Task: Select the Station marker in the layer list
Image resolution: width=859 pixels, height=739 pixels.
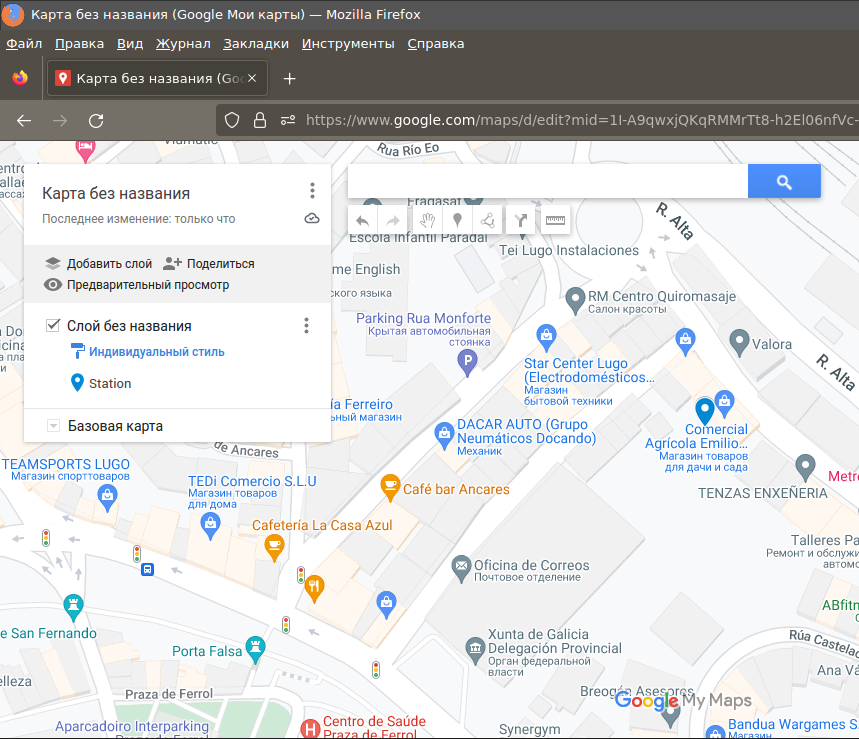Action: [101, 383]
